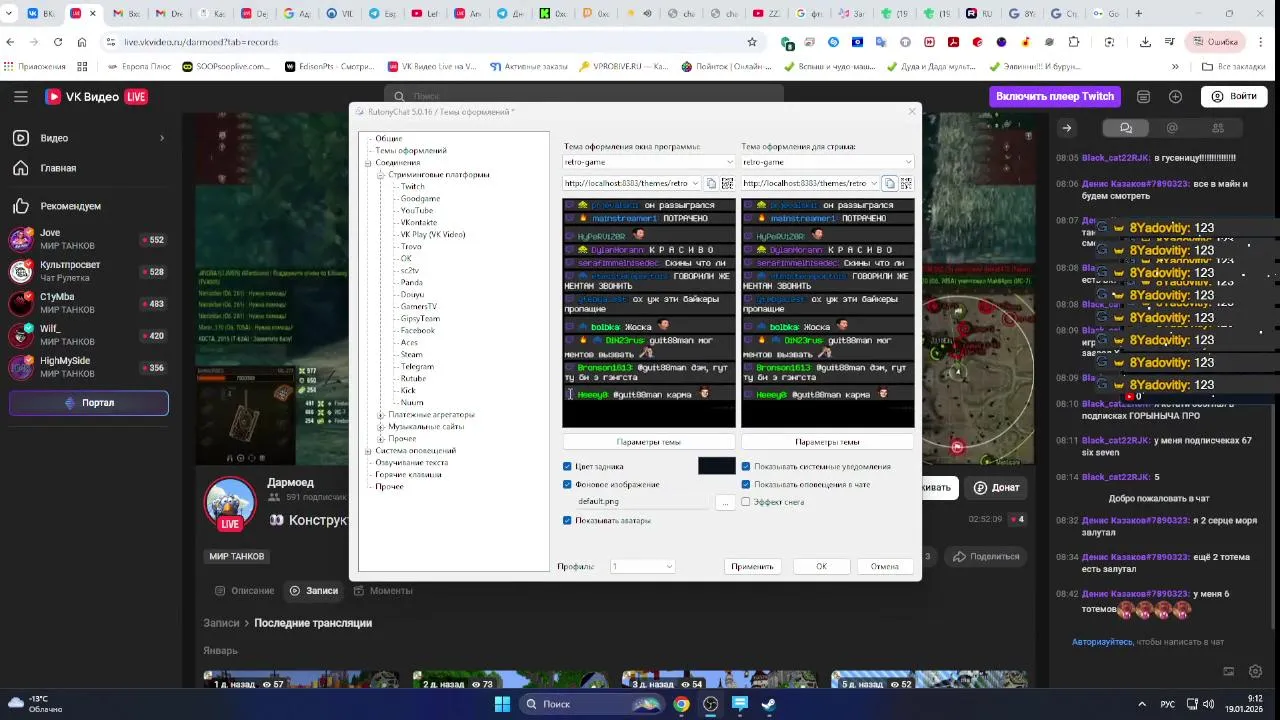
Task: Enable the Эффект снега checkbox
Action: tap(746, 502)
